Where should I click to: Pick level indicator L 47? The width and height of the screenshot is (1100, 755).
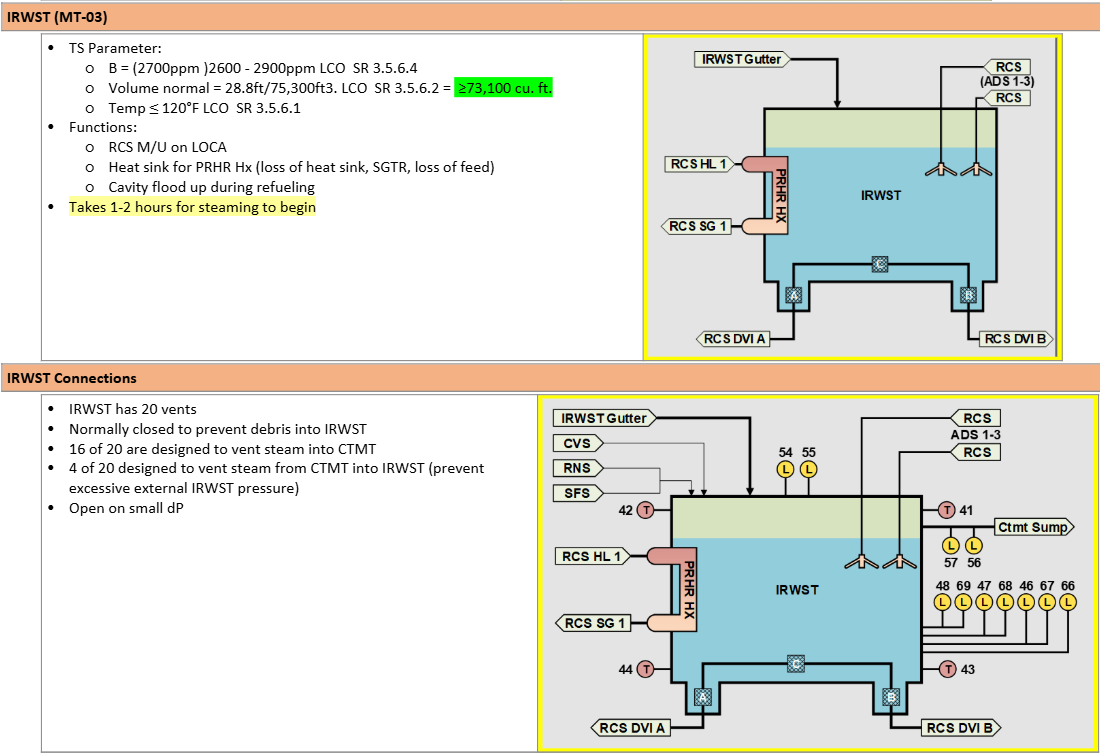coord(984,602)
